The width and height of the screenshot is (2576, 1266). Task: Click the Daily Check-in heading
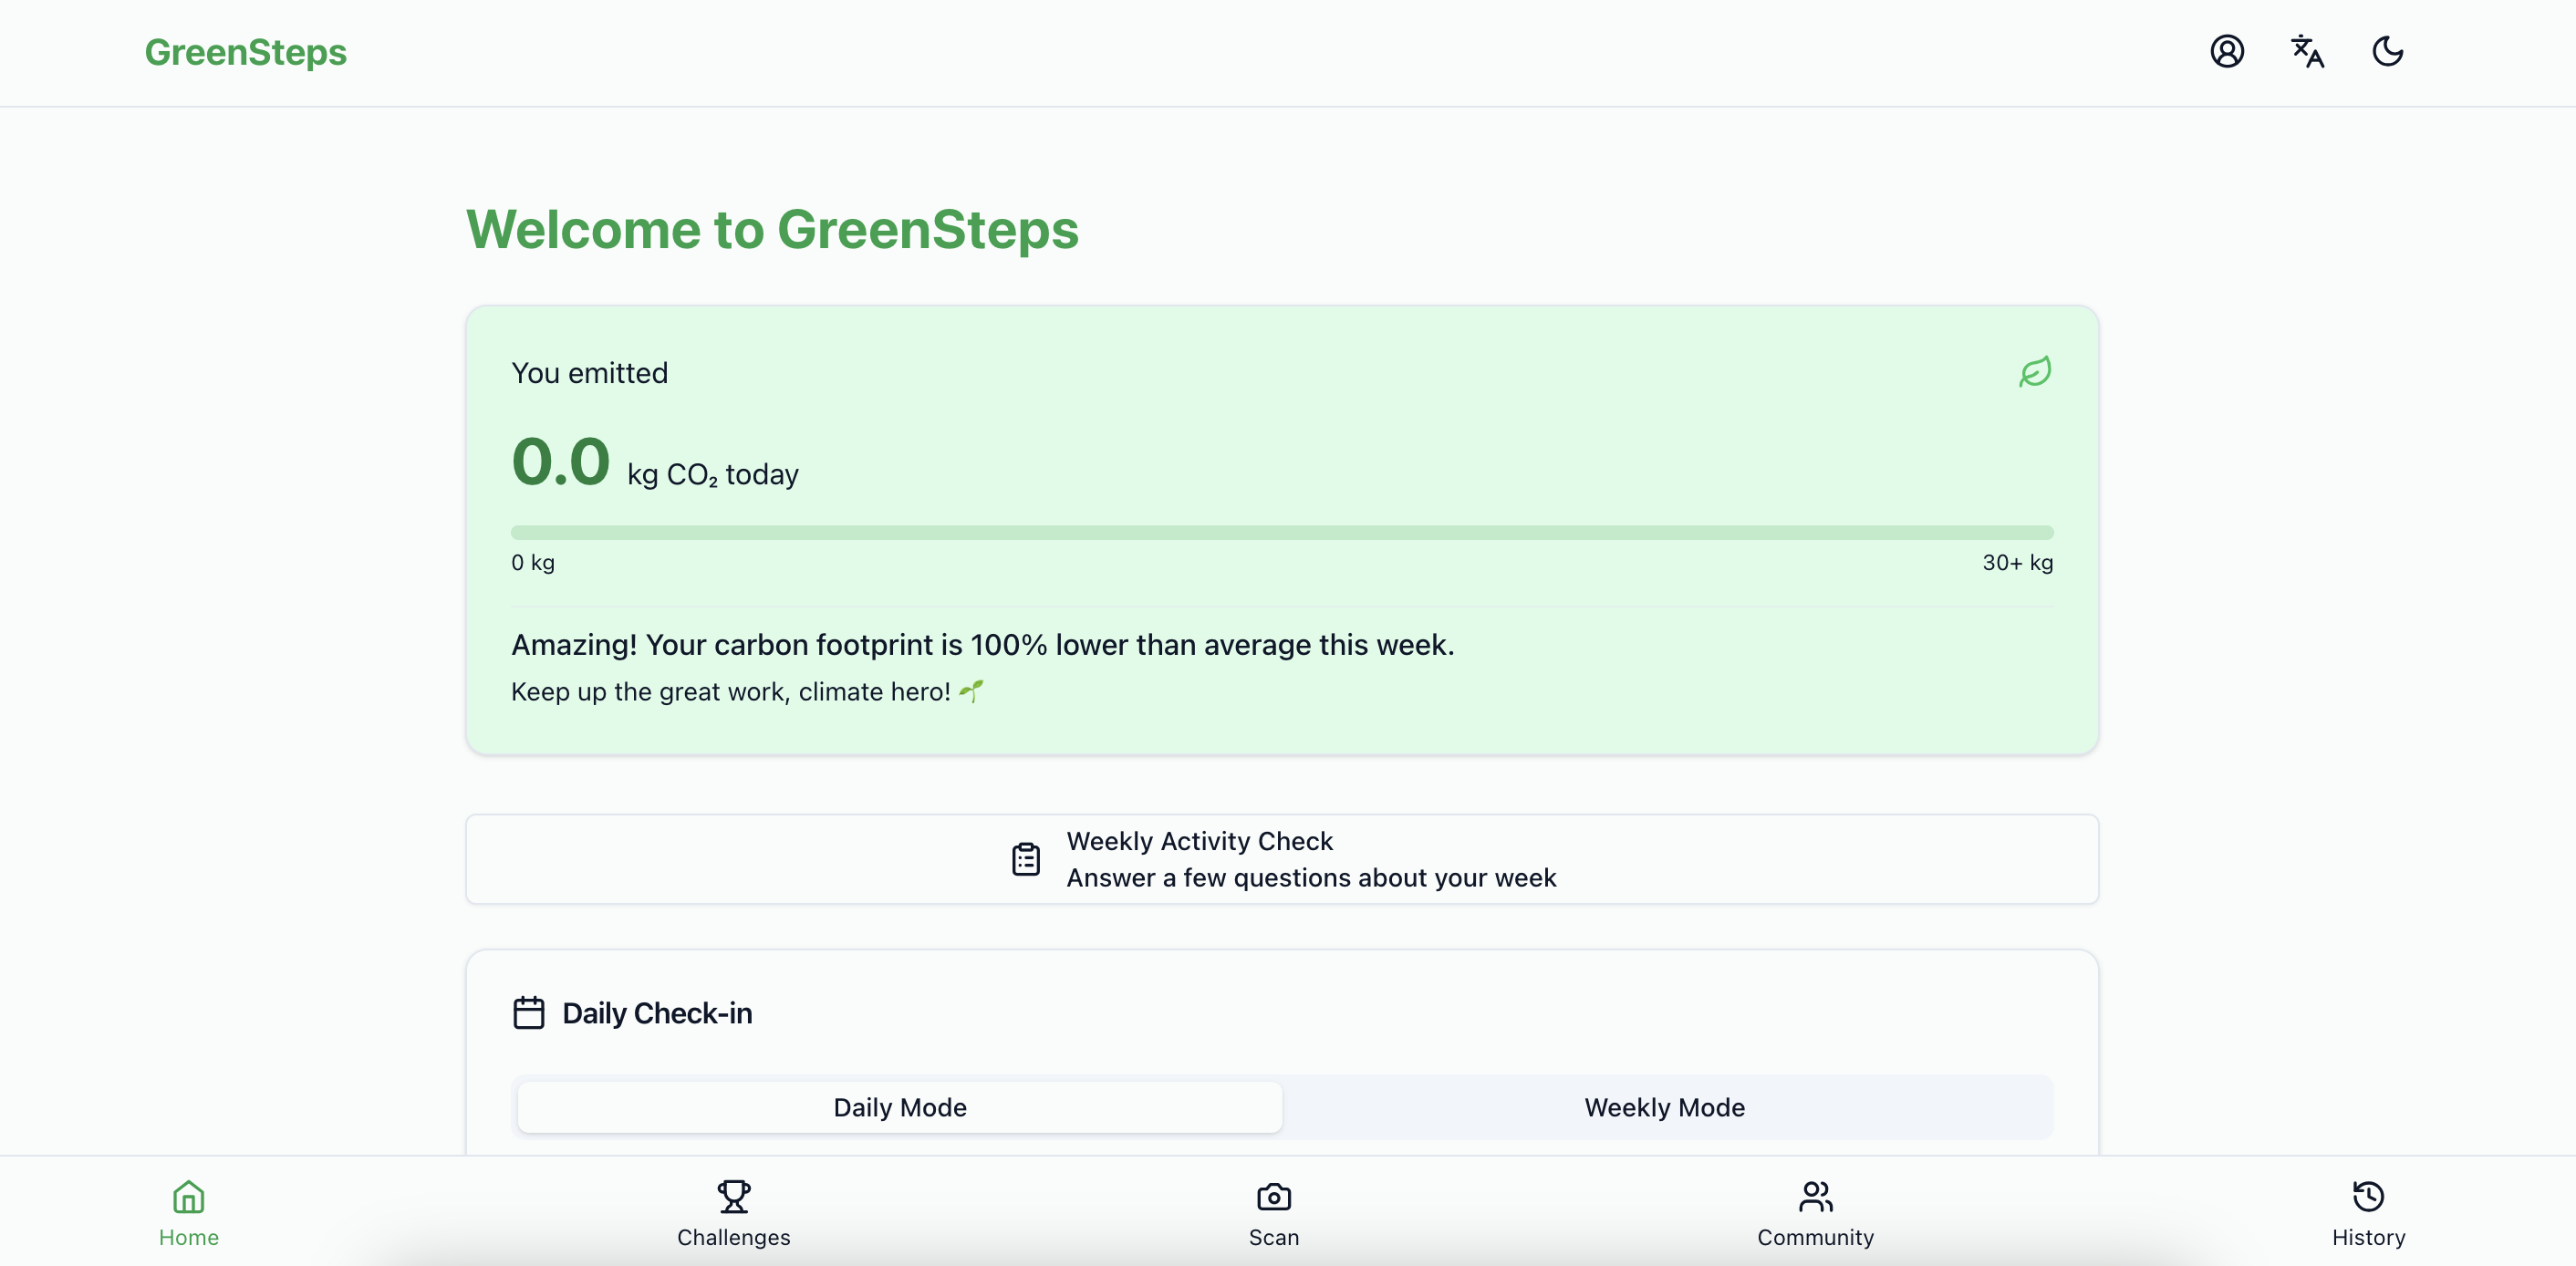pyautogui.click(x=657, y=1013)
